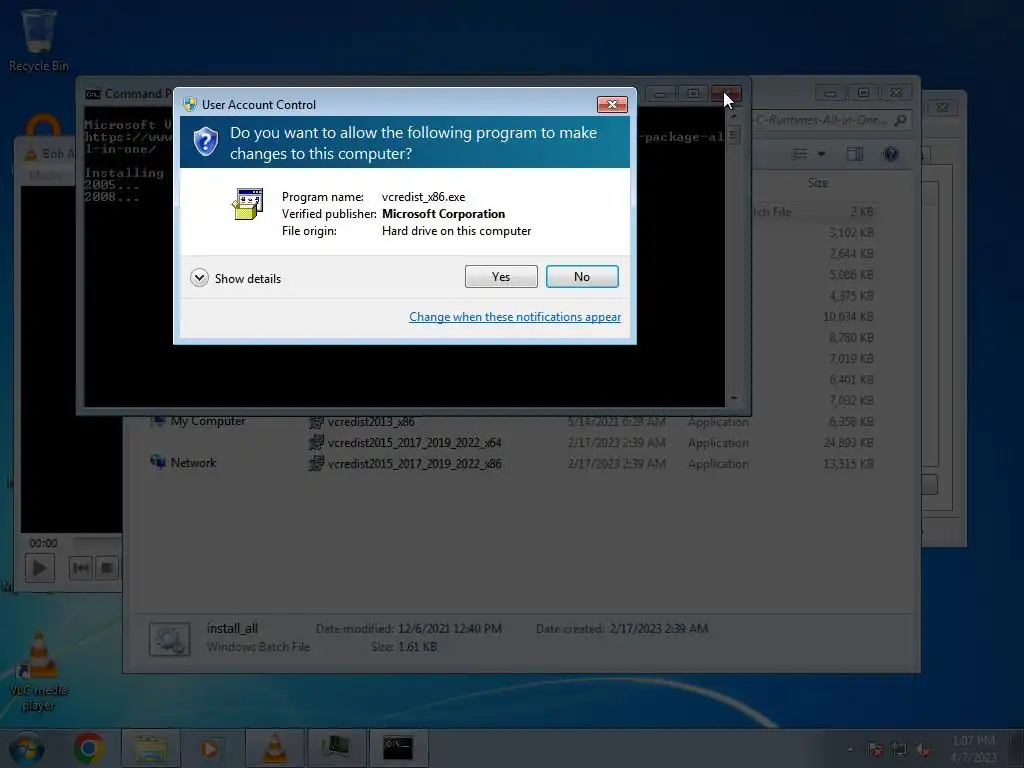Click Previous track button in VLC
This screenshot has height=768, width=1024.
pyautogui.click(x=81, y=568)
